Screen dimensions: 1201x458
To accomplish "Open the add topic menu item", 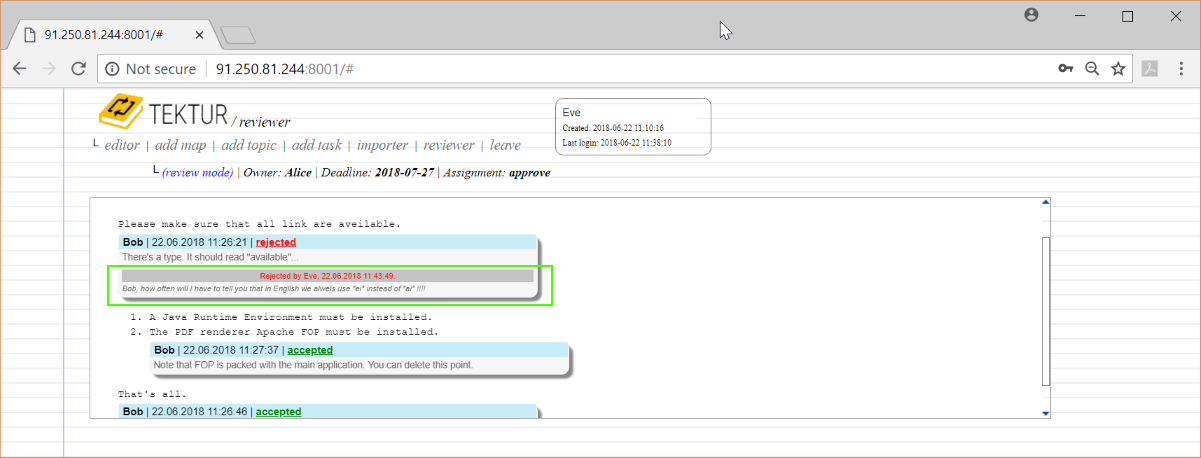I will click(249, 146).
